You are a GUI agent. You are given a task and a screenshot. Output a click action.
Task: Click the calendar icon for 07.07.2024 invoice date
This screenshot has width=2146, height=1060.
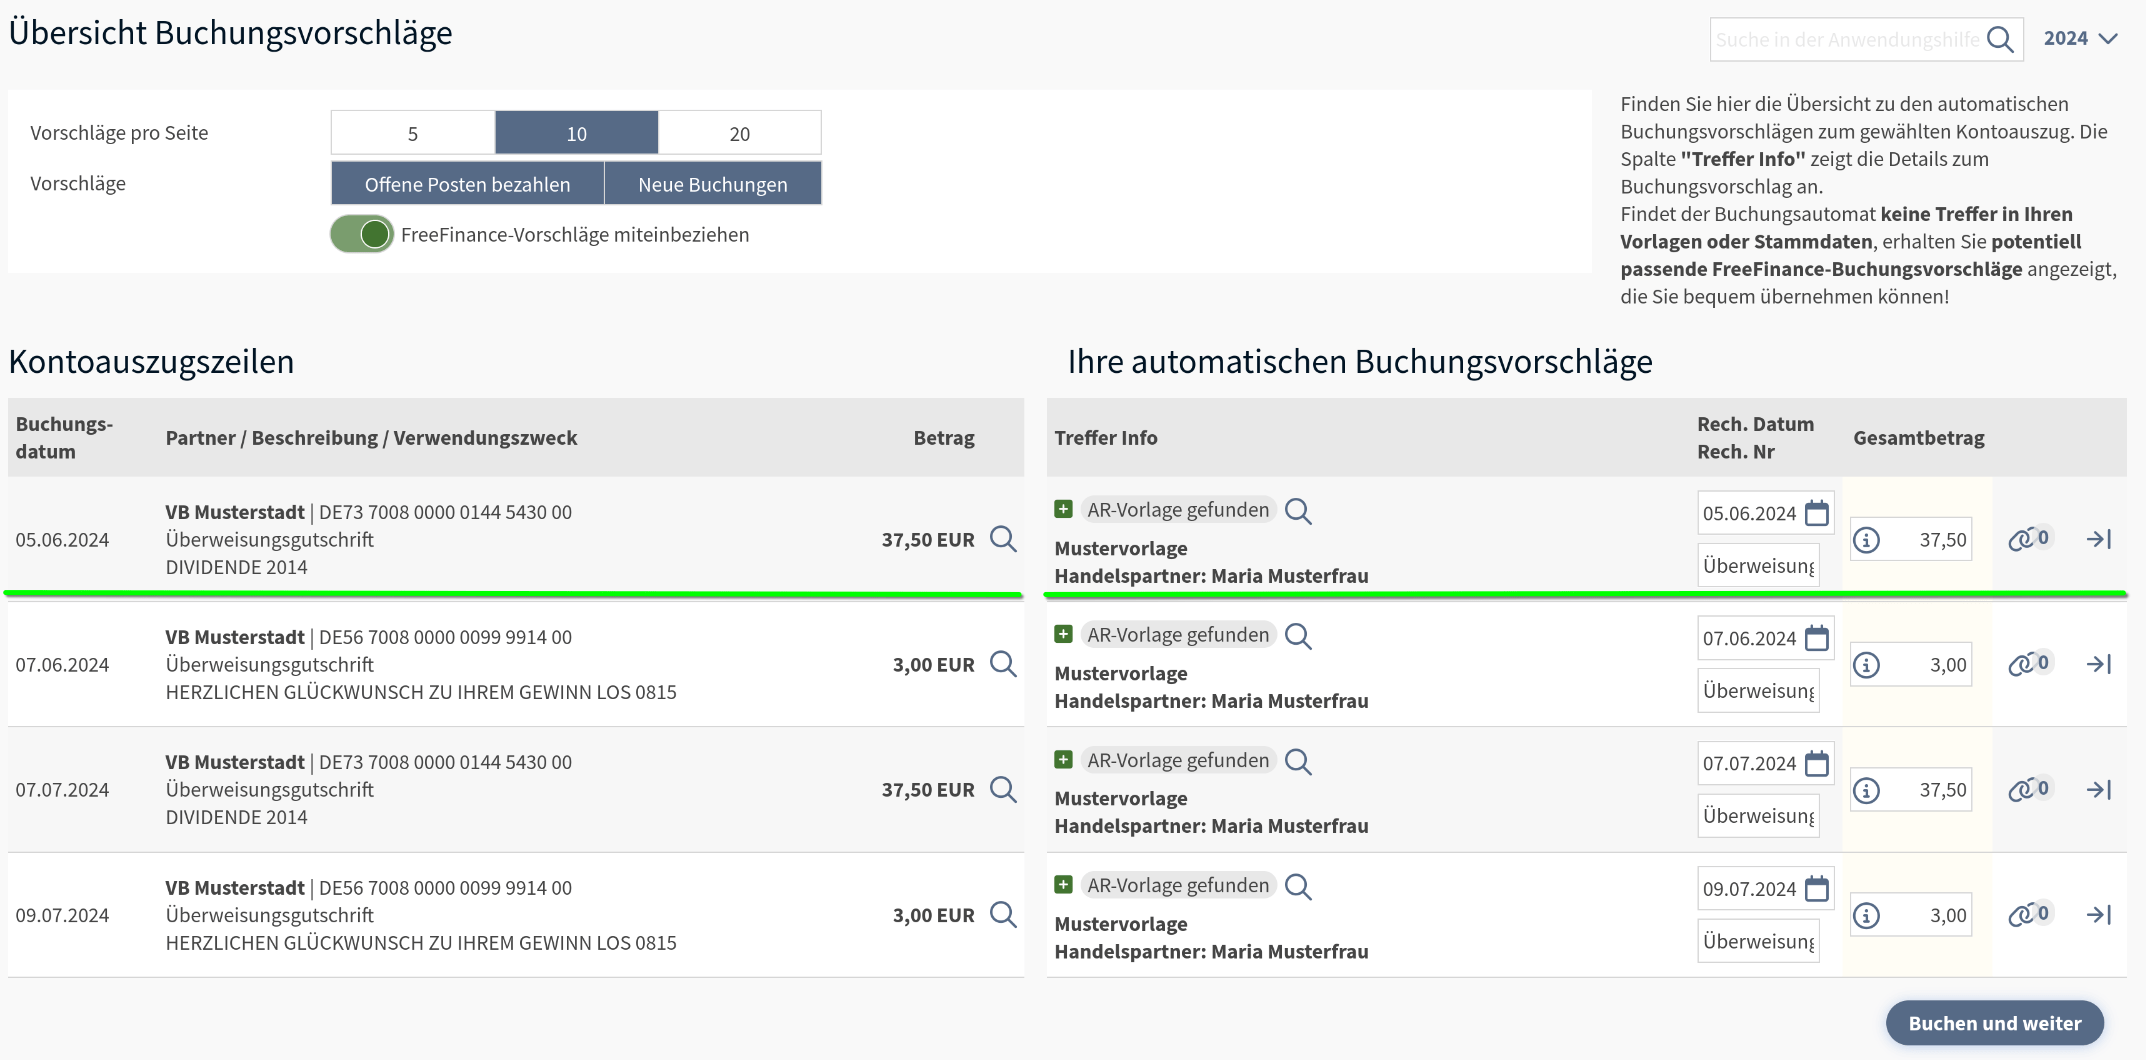pos(1816,763)
